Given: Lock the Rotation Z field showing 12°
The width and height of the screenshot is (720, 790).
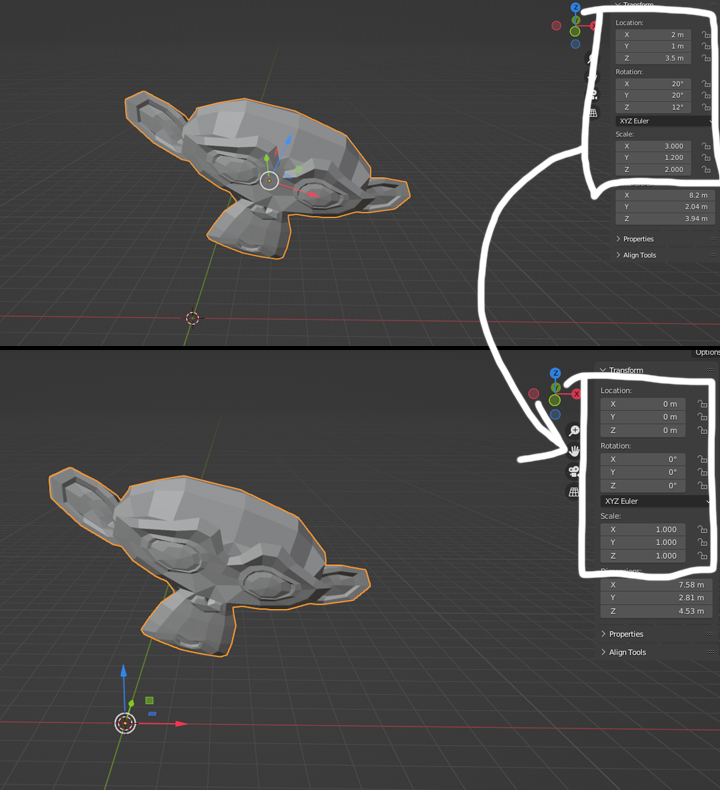Looking at the screenshot, I should click(x=706, y=107).
